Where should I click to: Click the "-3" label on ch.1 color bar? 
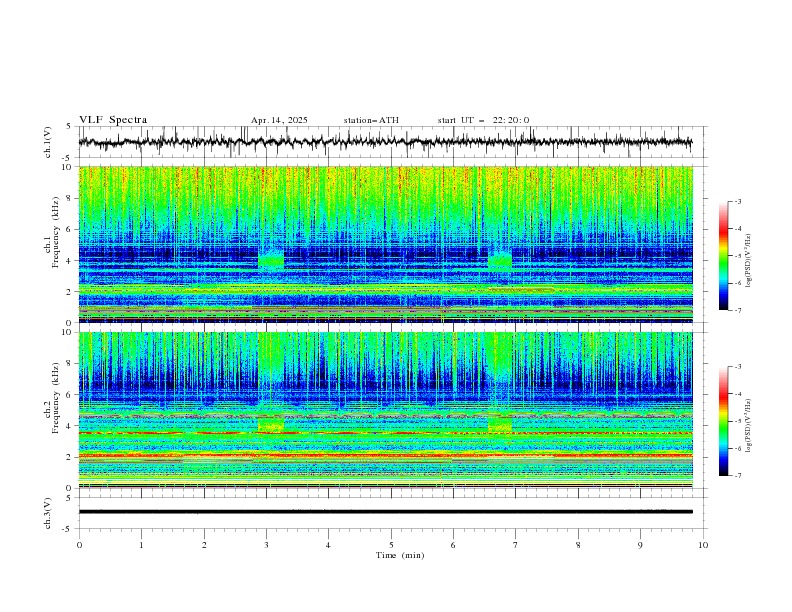[737, 201]
